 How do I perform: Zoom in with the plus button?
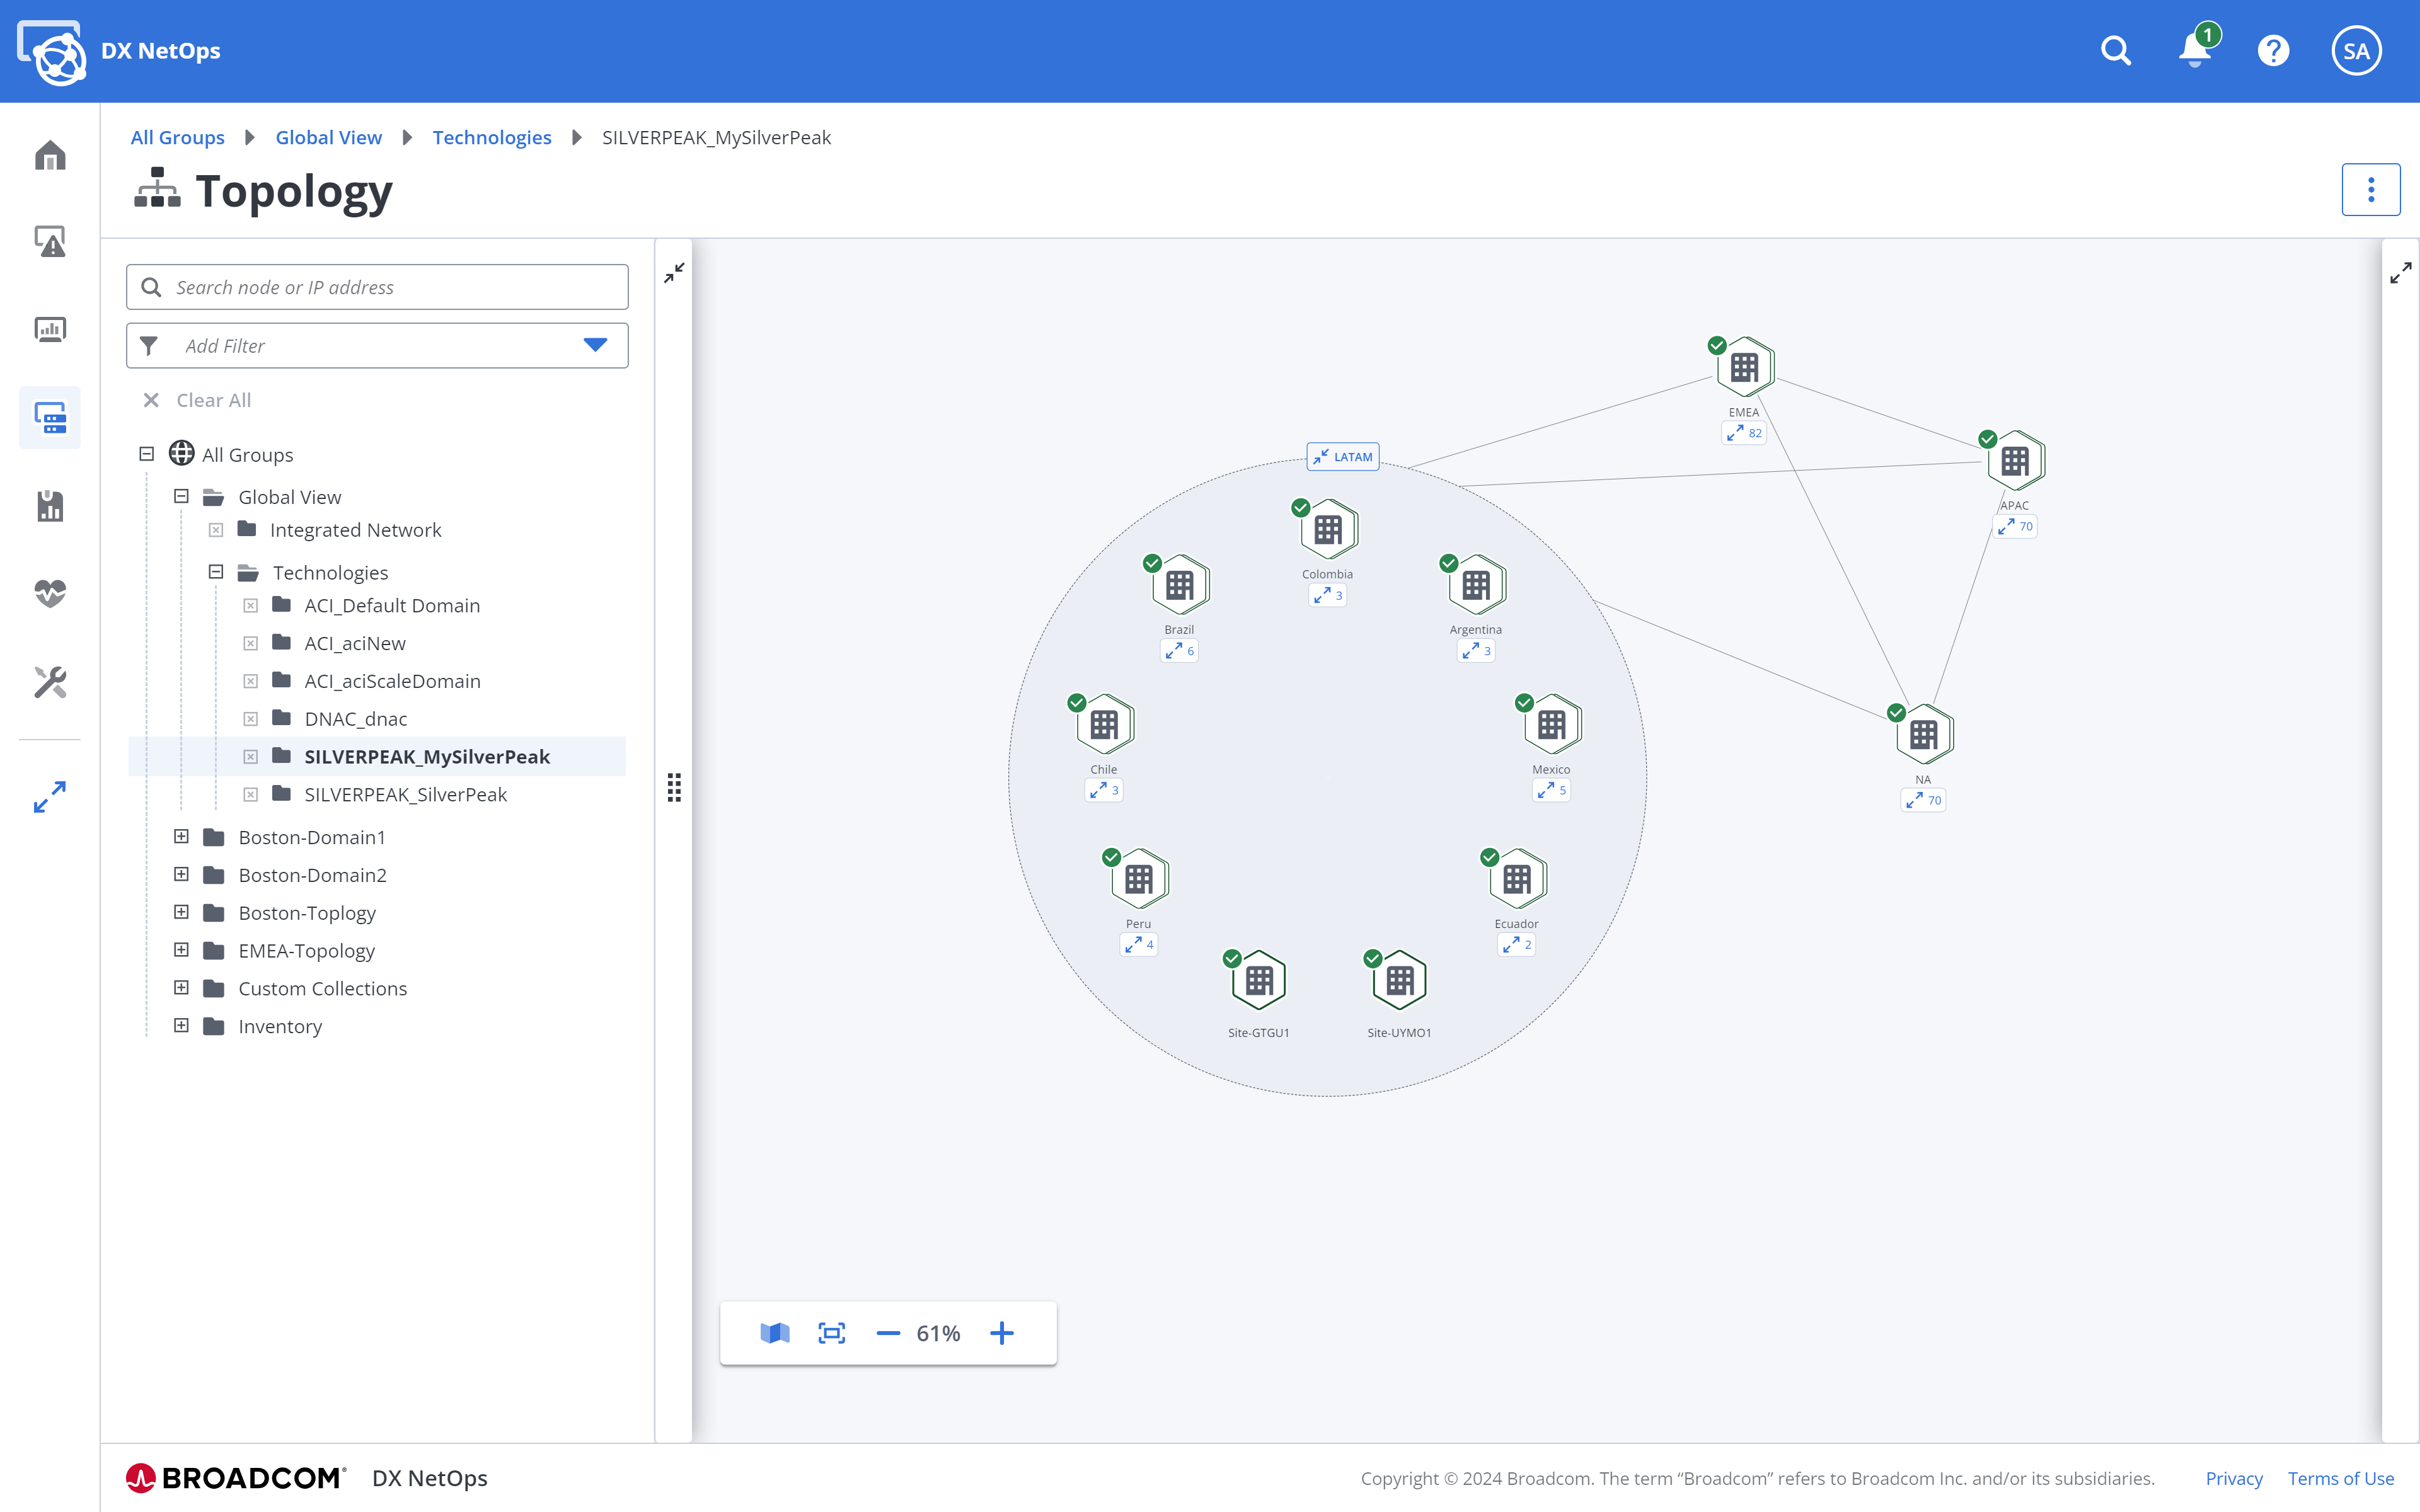pos(1002,1333)
